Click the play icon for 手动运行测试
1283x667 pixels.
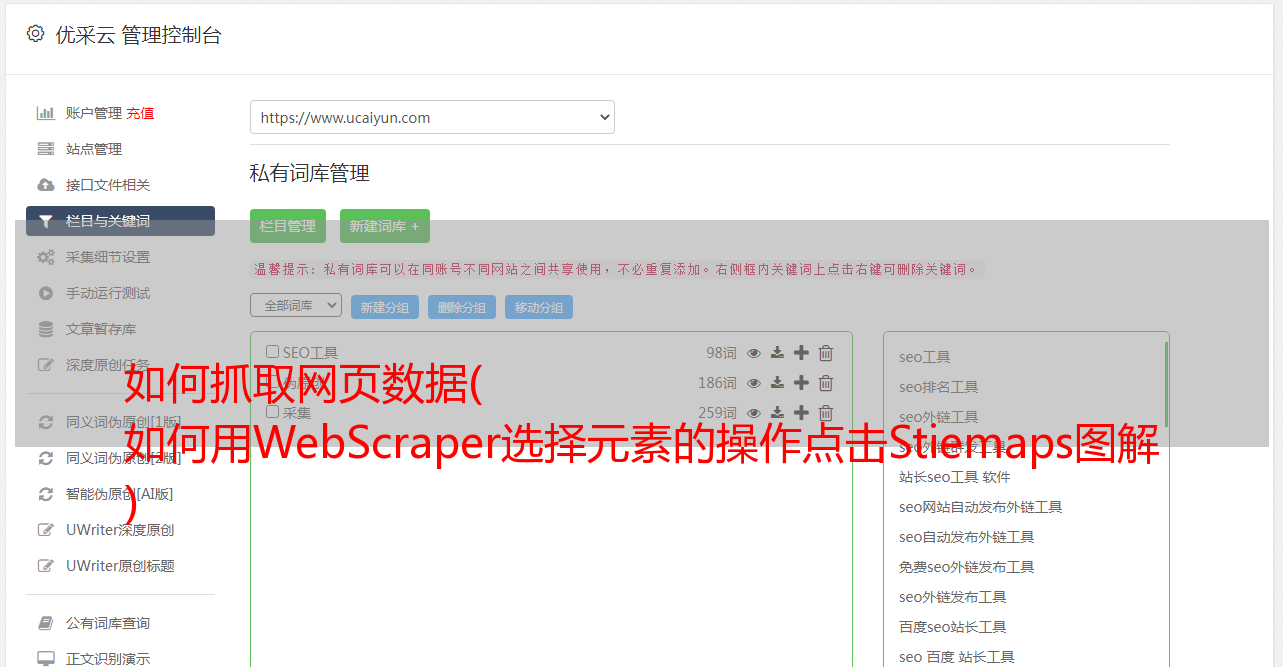point(46,293)
